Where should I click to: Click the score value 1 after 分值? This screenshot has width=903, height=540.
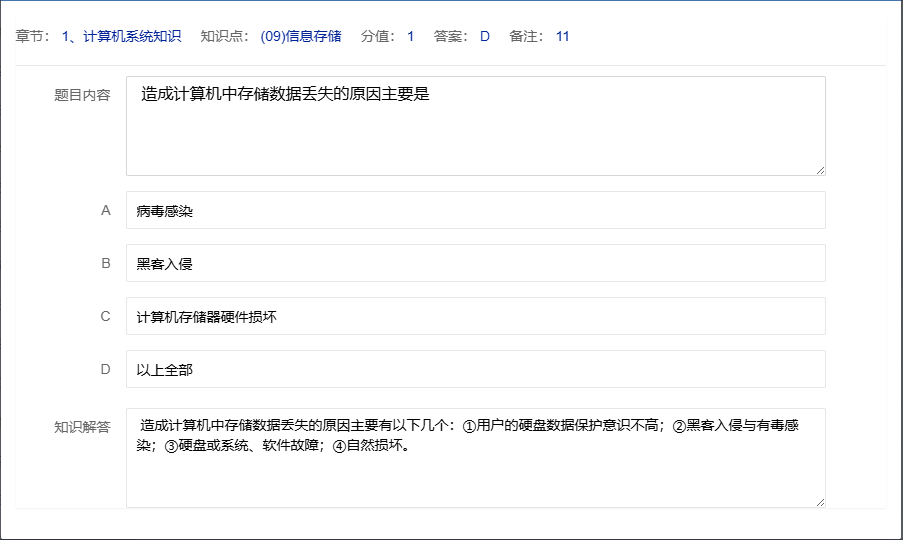[410, 37]
